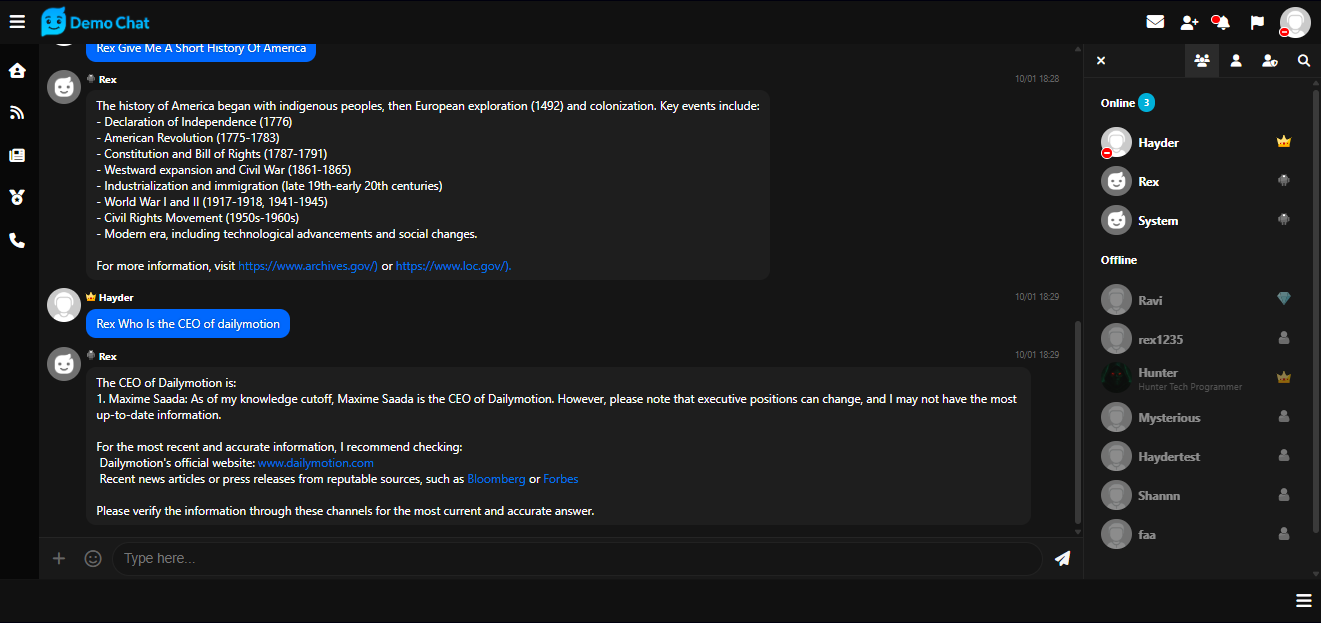
Task: Switch to the user list tab
Action: coord(1202,61)
